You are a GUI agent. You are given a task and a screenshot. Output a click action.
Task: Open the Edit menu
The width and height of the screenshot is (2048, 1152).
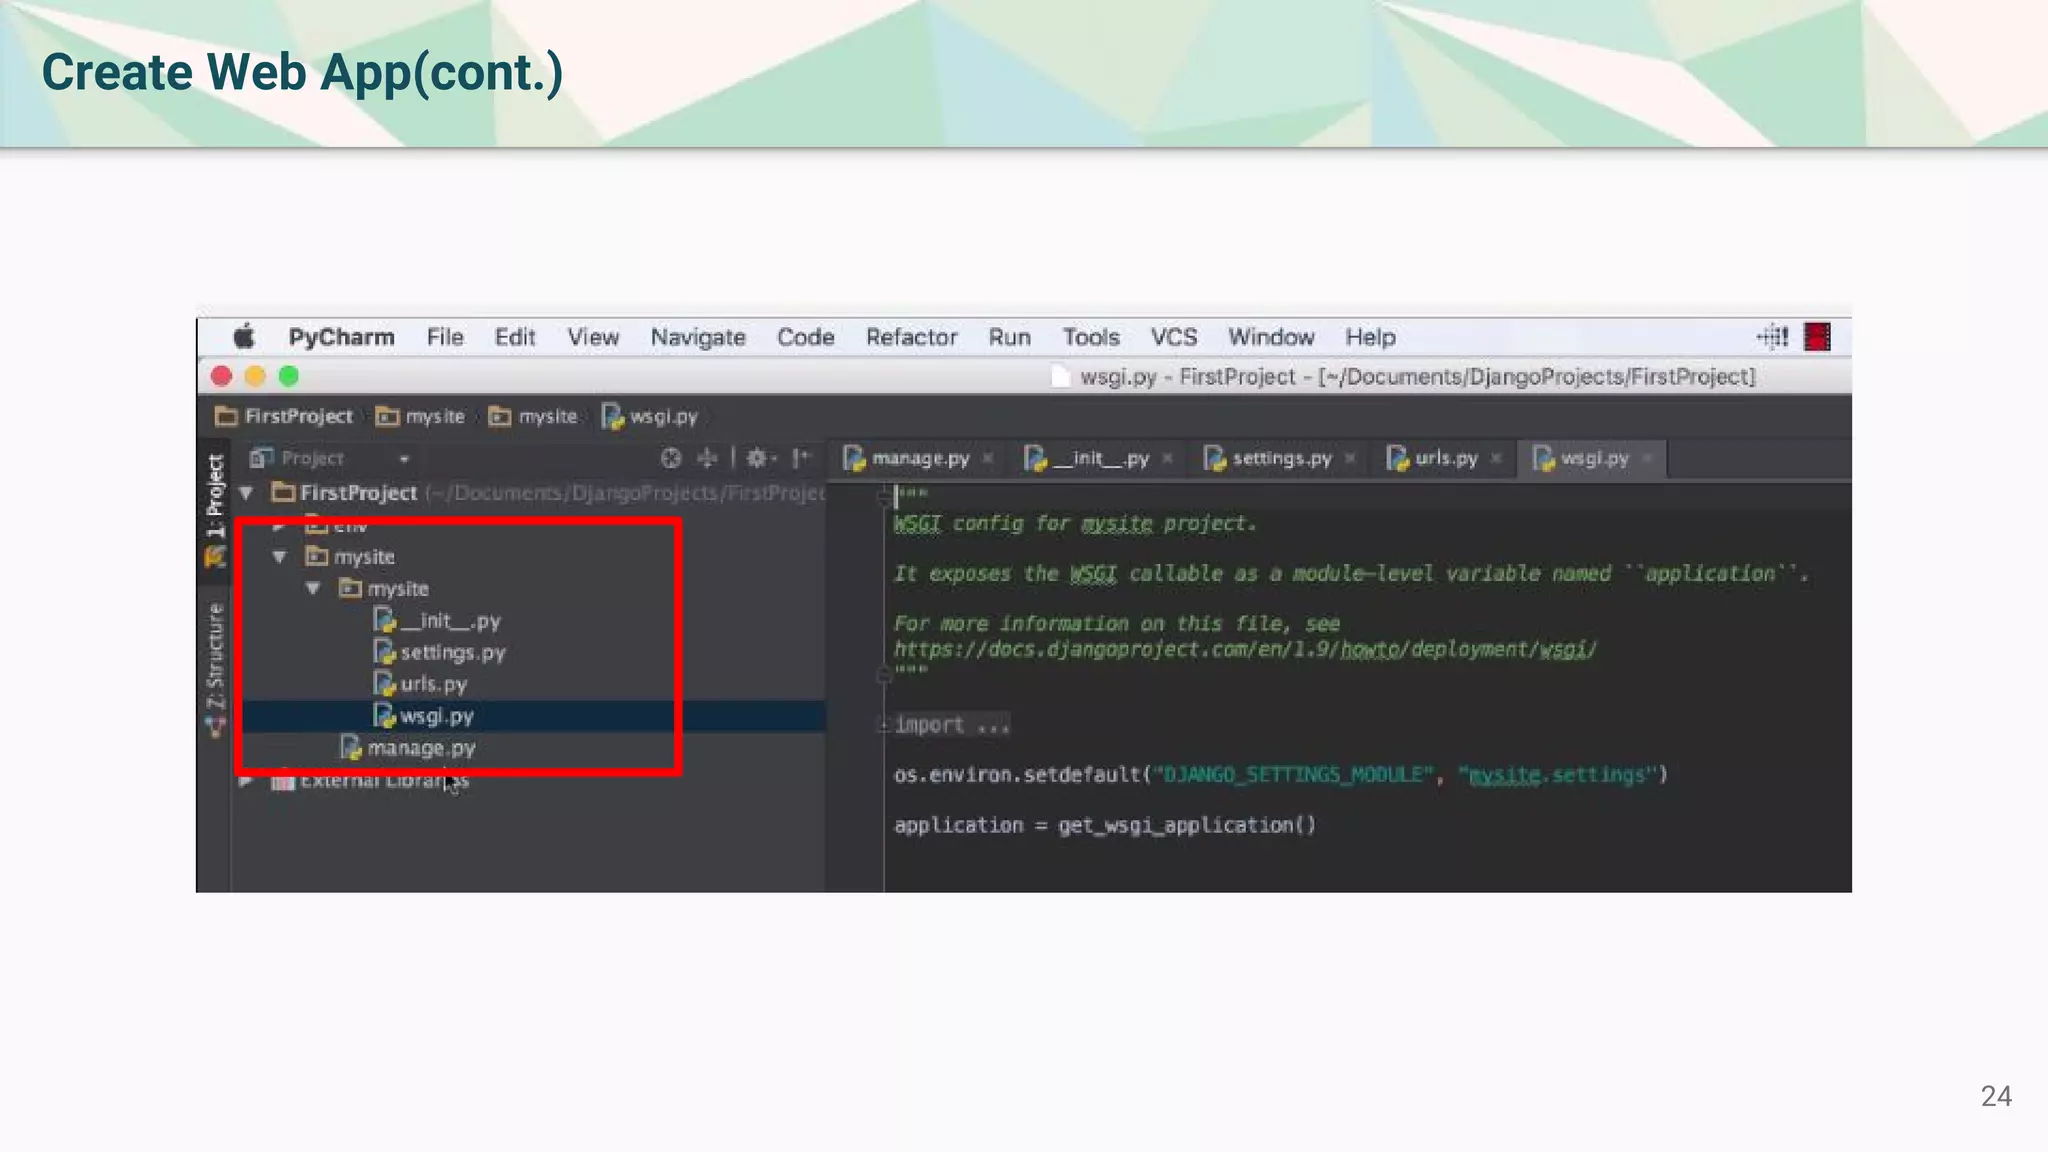[x=515, y=337]
